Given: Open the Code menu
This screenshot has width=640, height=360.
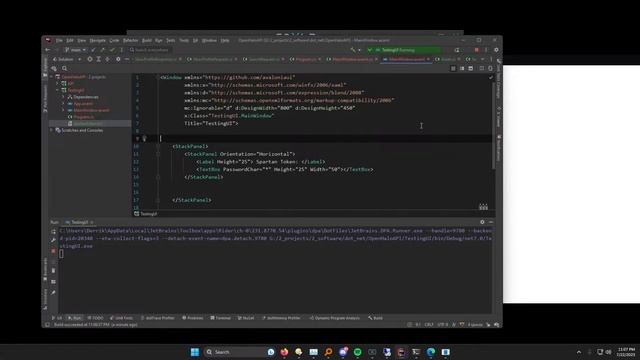Looking at the screenshot, I should point(114,40).
